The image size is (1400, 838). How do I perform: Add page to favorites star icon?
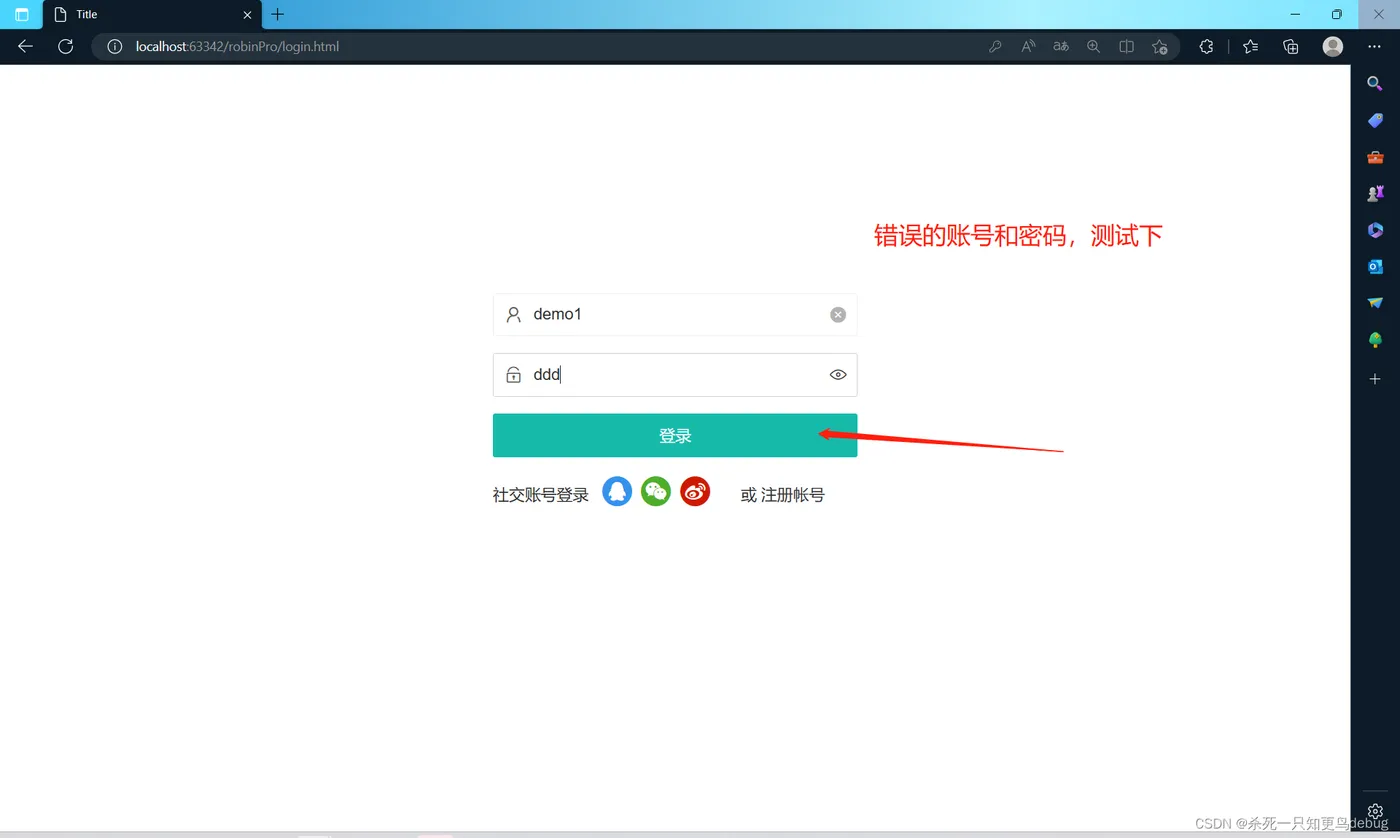tap(1160, 46)
